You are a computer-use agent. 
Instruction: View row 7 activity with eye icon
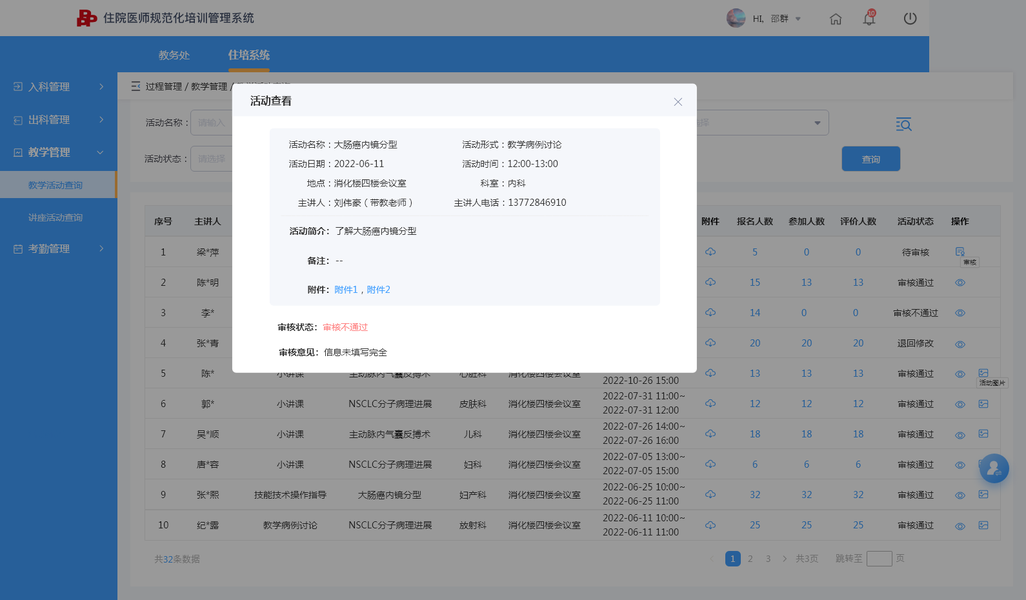click(960, 434)
